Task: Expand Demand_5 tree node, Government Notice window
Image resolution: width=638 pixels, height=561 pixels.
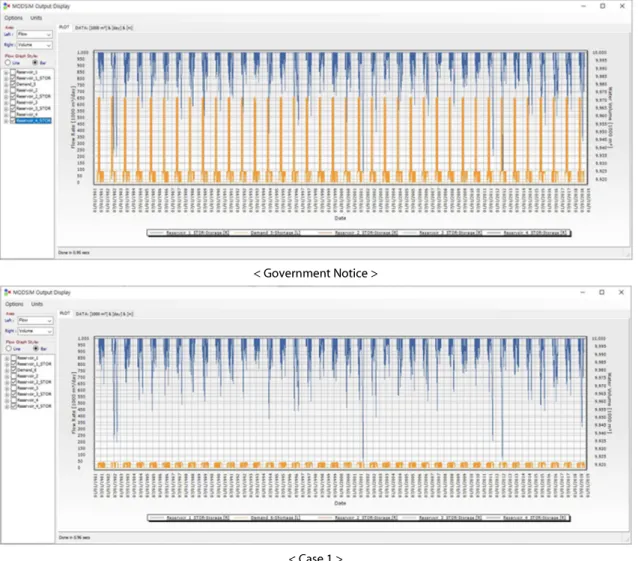Action: point(6,84)
